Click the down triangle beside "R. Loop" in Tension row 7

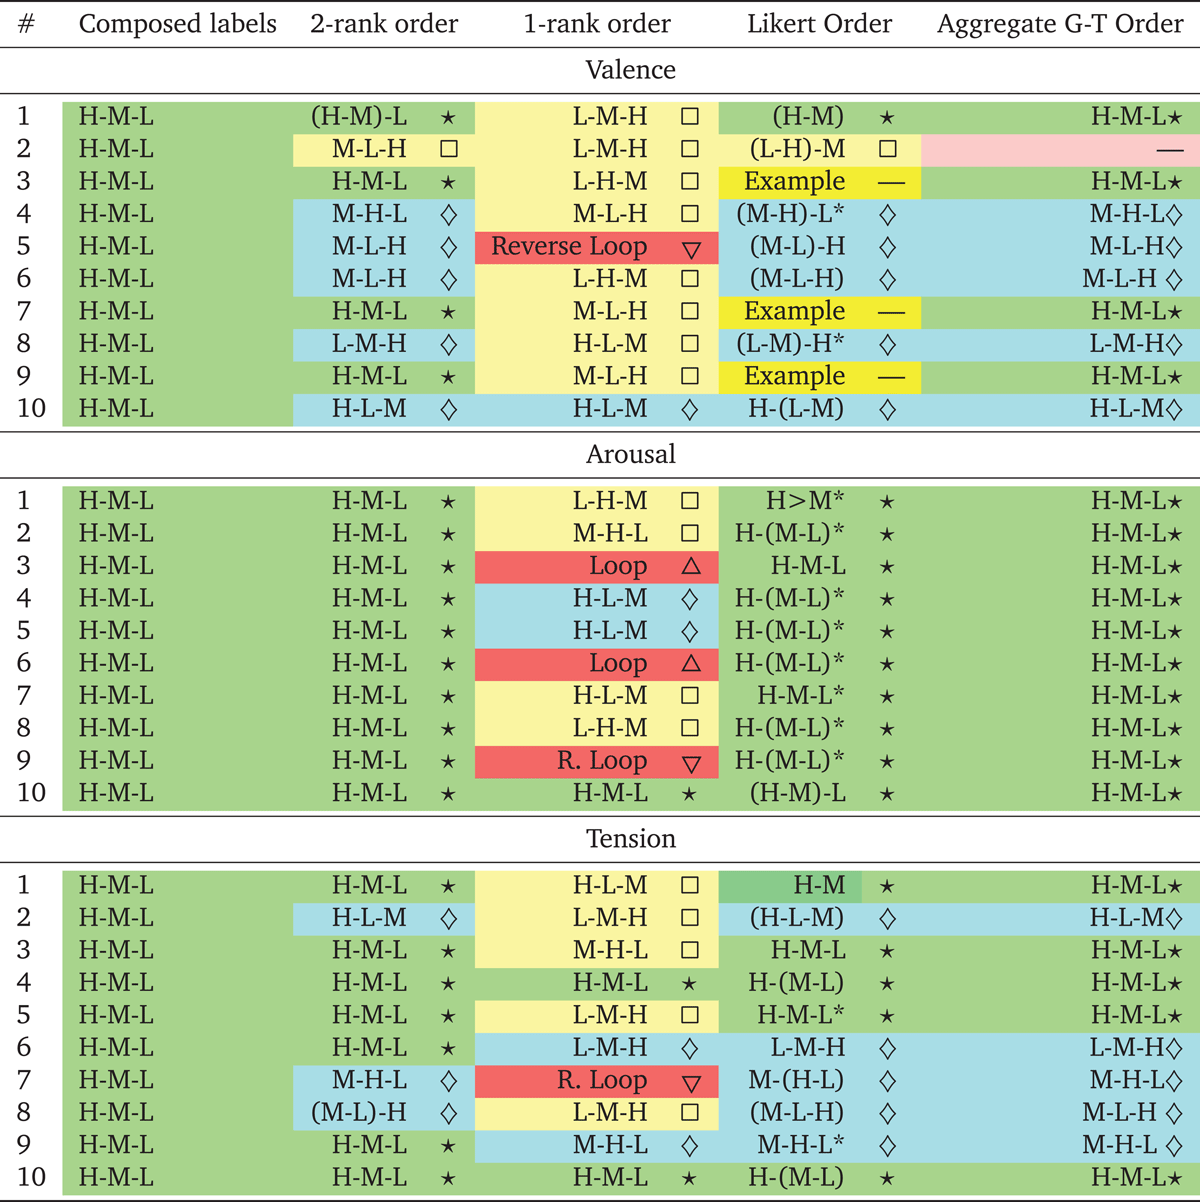(690, 1082)
